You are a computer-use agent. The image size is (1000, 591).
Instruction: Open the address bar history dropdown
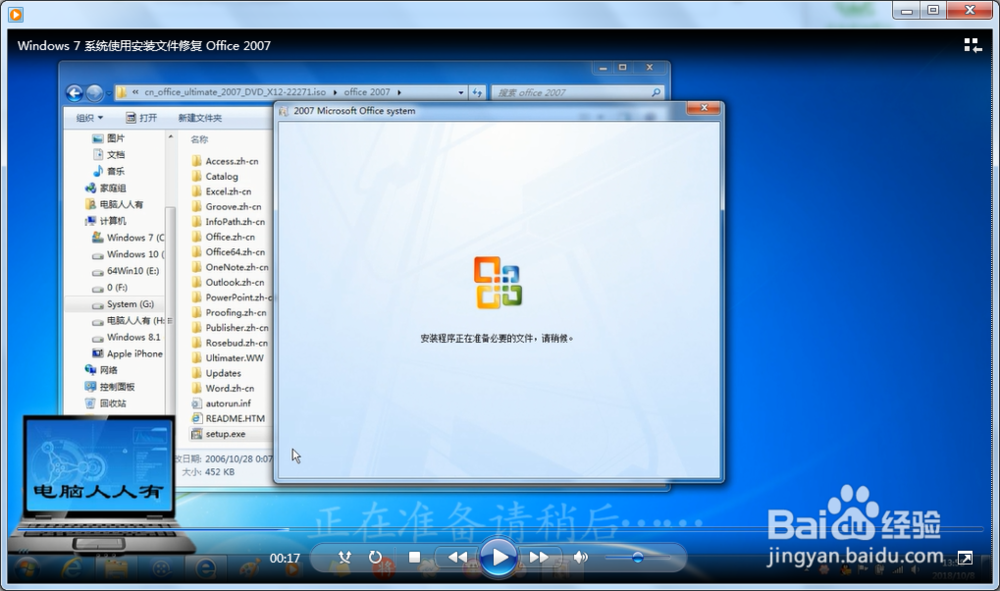point(460,92)
